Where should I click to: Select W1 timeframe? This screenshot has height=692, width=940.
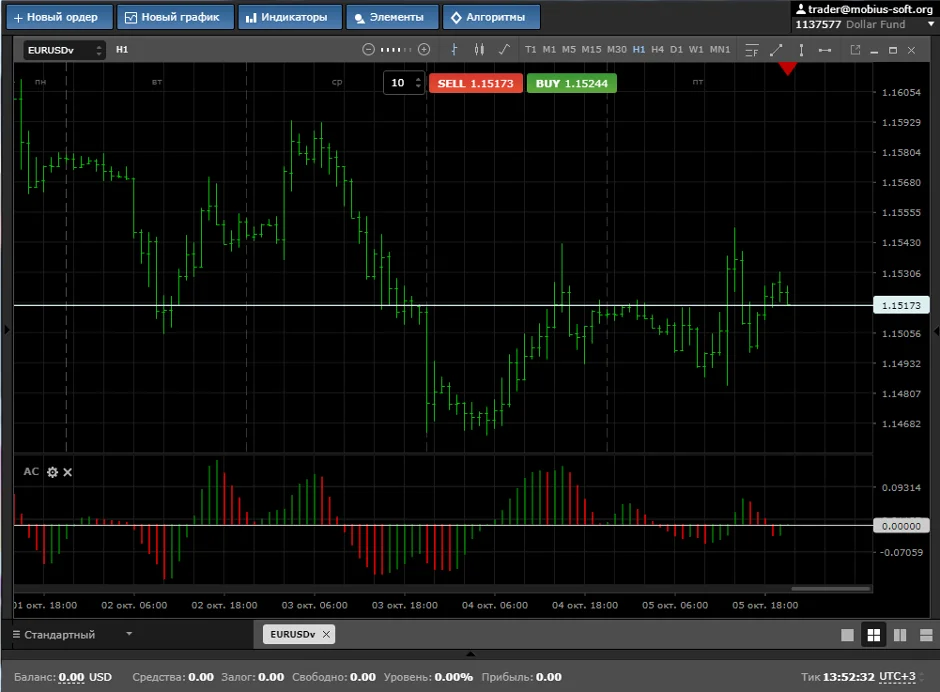[x=696, y=50]
